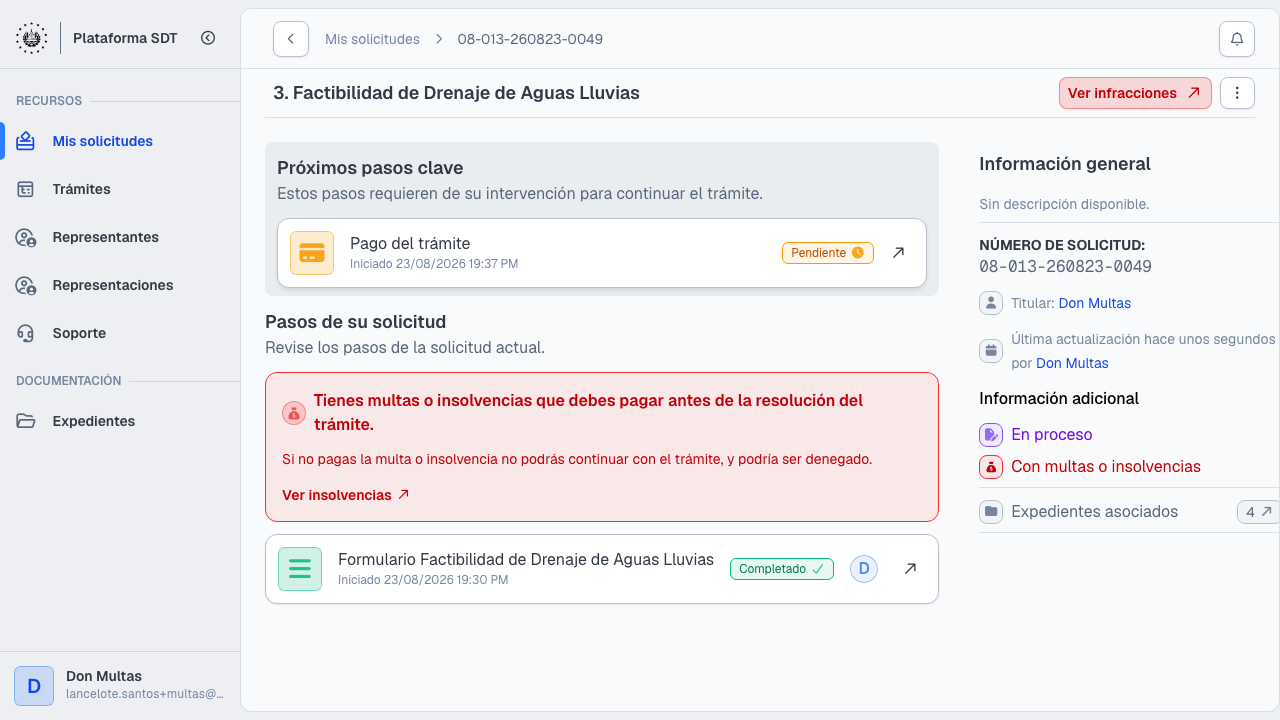Click the Completado status badge
1280x720 pixels.
pyautogui.click(x=782, y=569)
